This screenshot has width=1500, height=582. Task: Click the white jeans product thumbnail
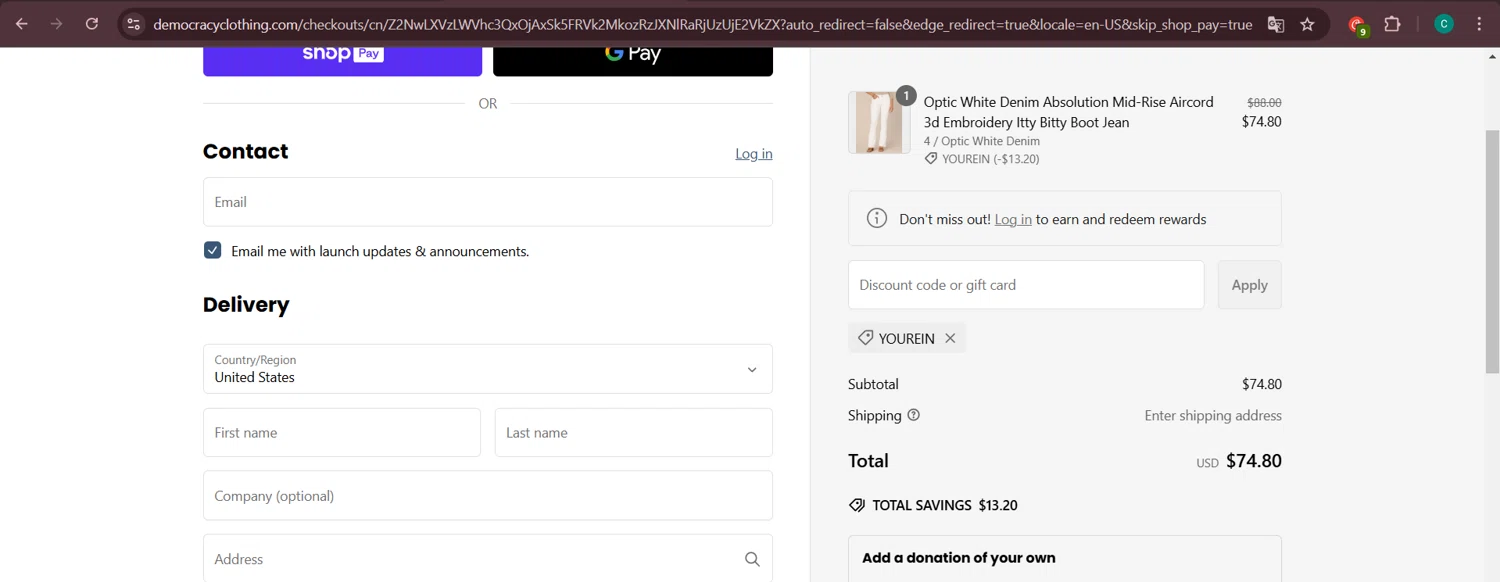click(x=879, y=122)
